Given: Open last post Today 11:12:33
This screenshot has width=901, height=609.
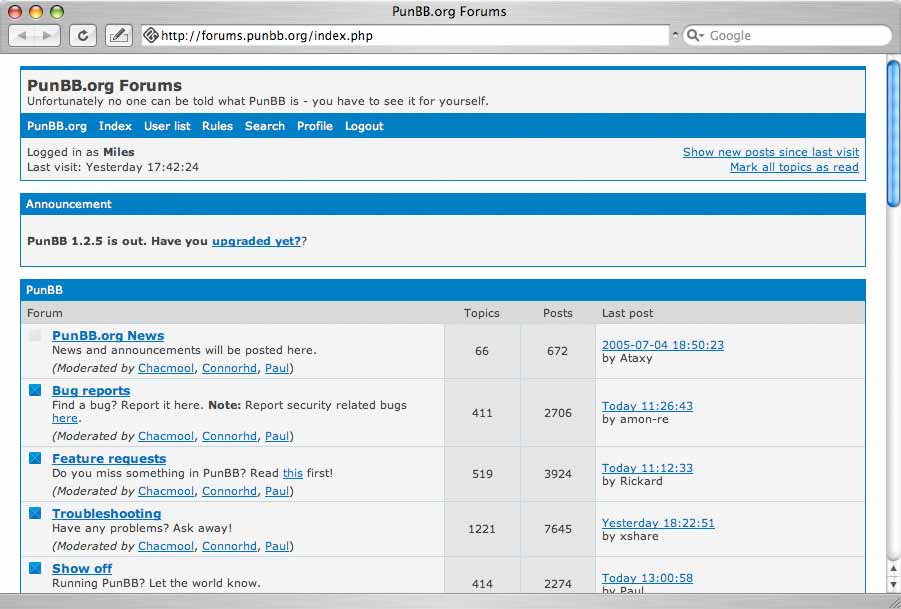Looking at the screenshot, I should 648,468.
